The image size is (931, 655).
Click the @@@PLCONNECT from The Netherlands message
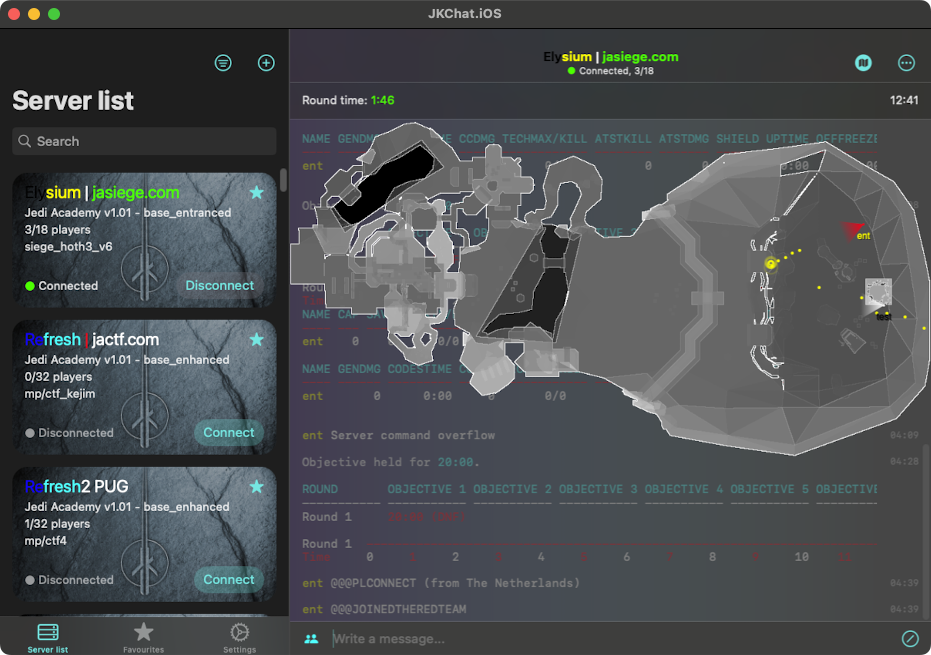coord(441,583)
